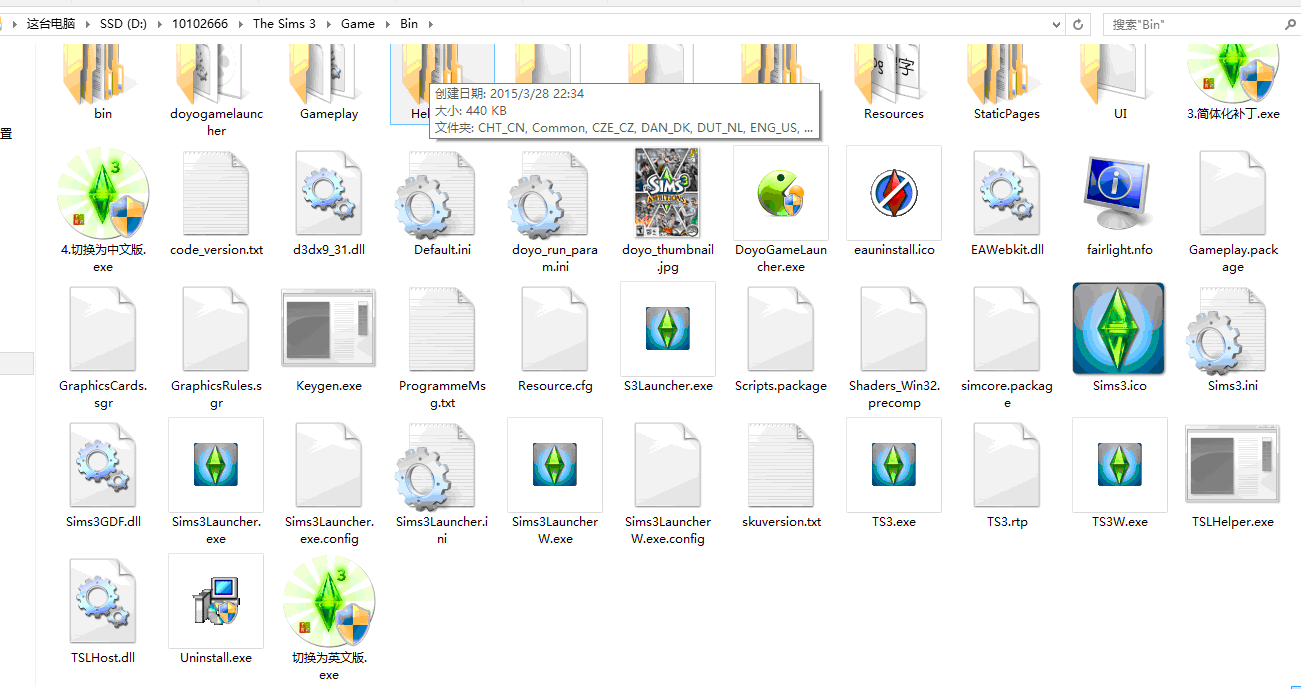
Task: Select TS3.exe game executable
Action: (x=894, y=475)
